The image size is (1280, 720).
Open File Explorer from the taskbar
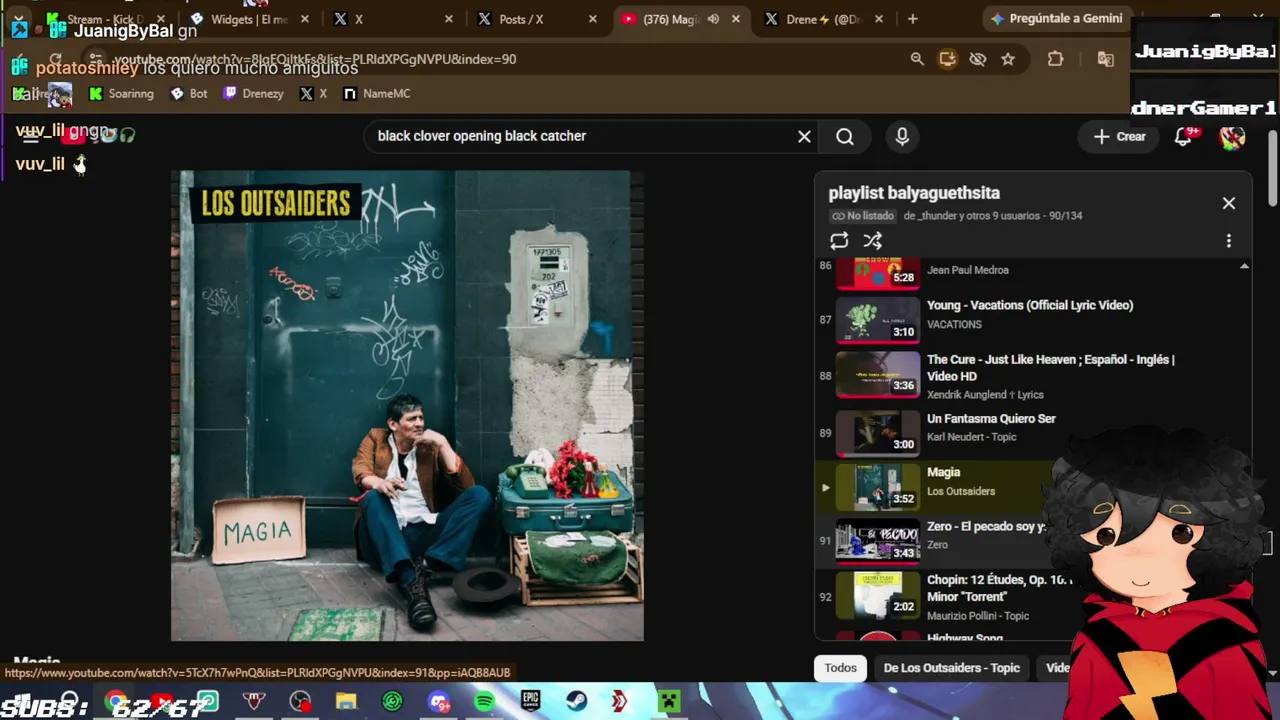[346, 702]
